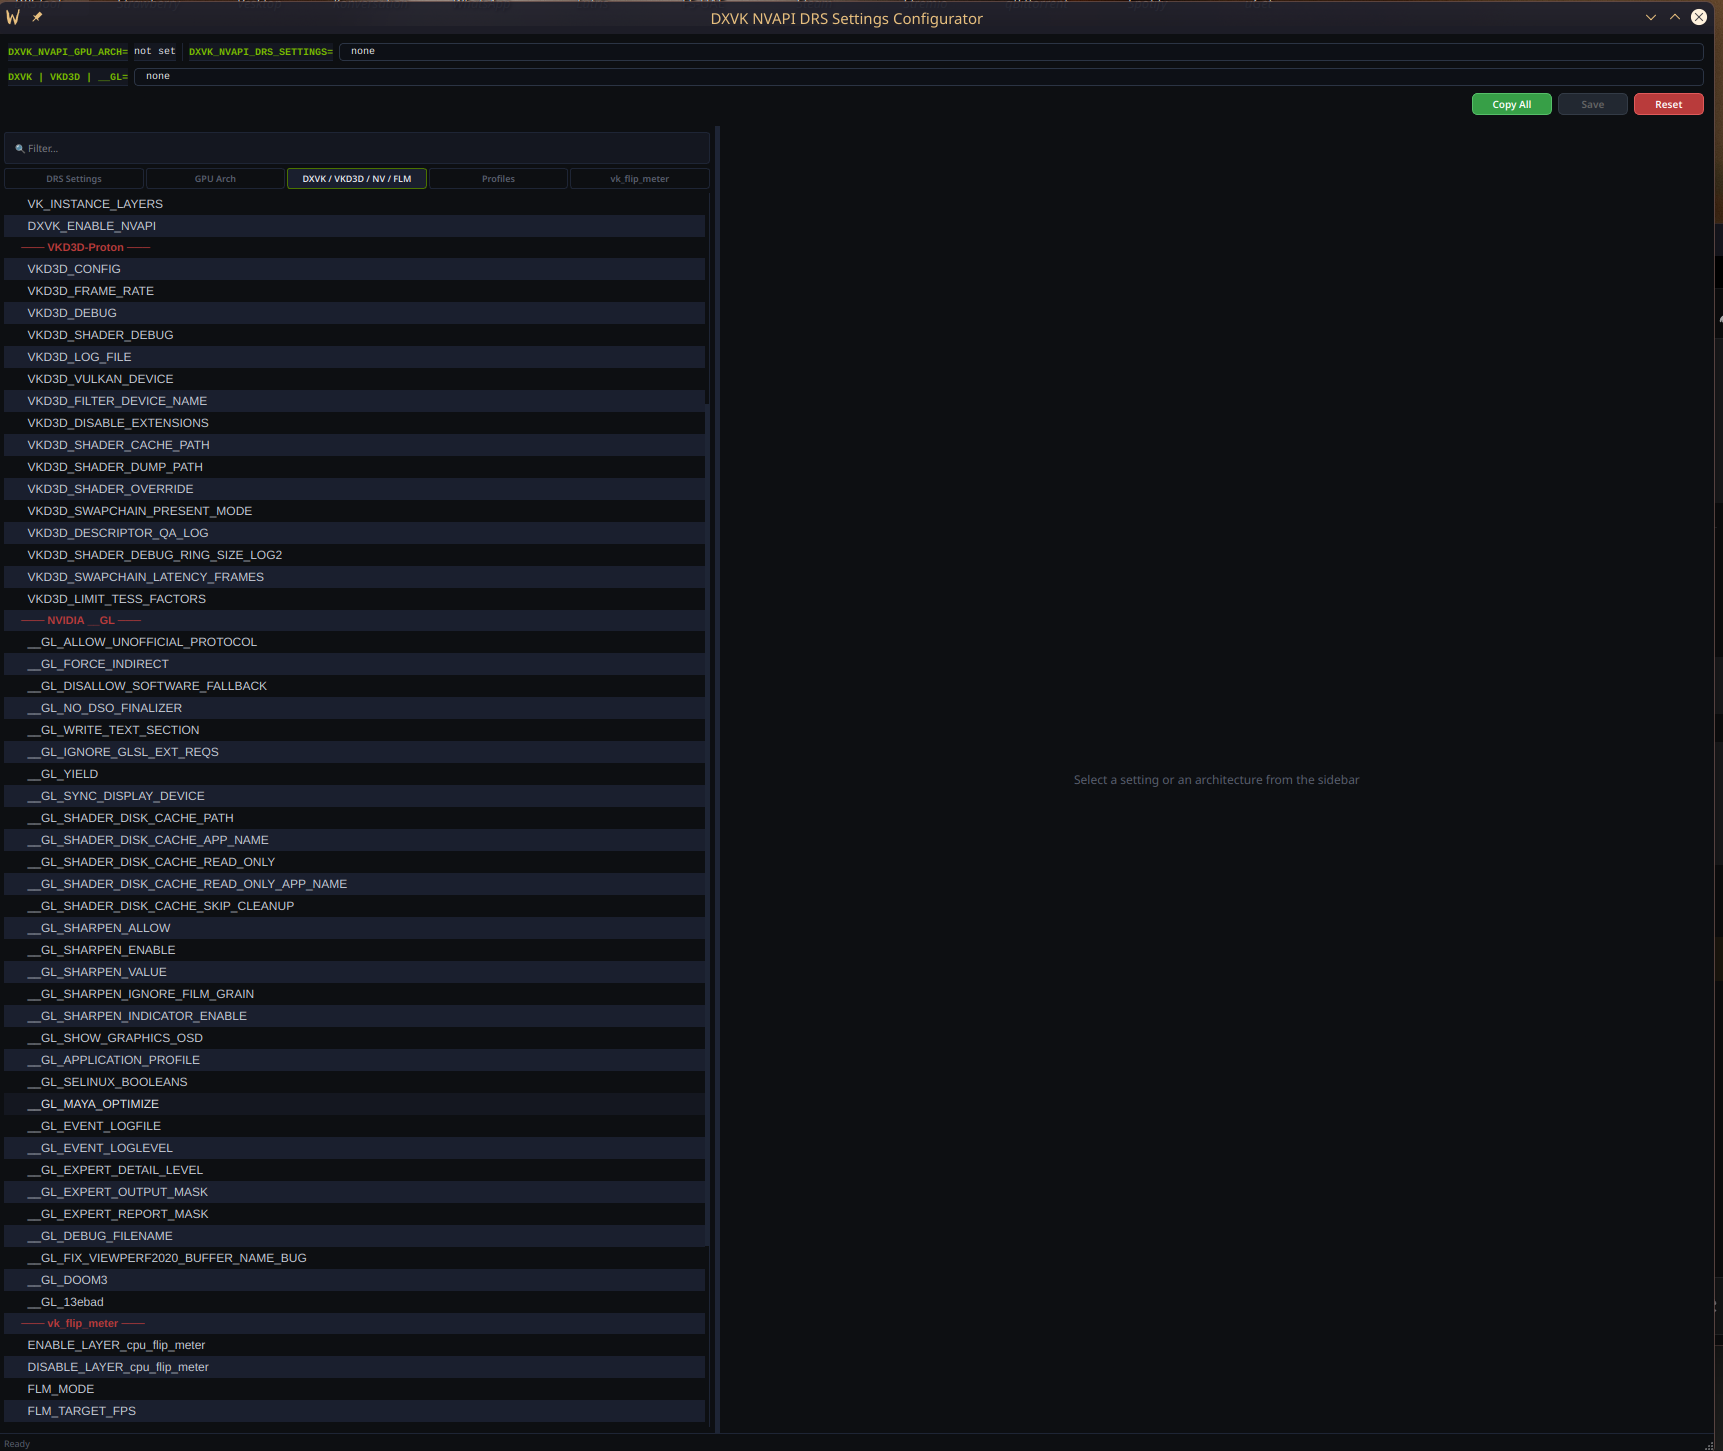Image resolution: width=1723 pixels, height=1451 pixels.
Task: Select FLM_TARGET_FPS setting
Action: (355, 1411)
